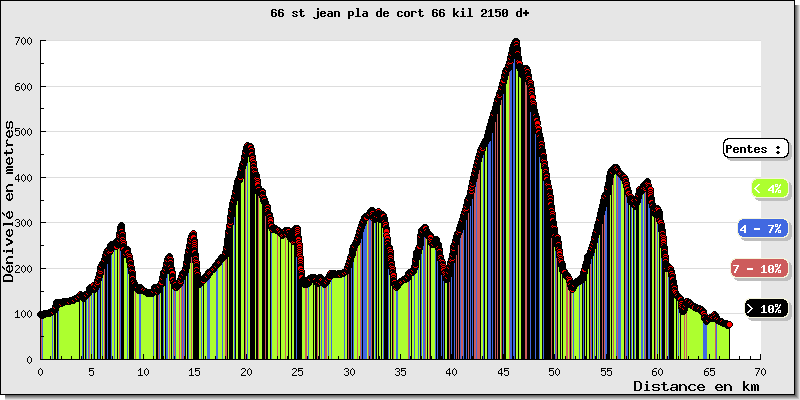The height and width of the screenshot is (400, 800).
Task: Click the highest summit near 46 km
Action: pos(516,43)
